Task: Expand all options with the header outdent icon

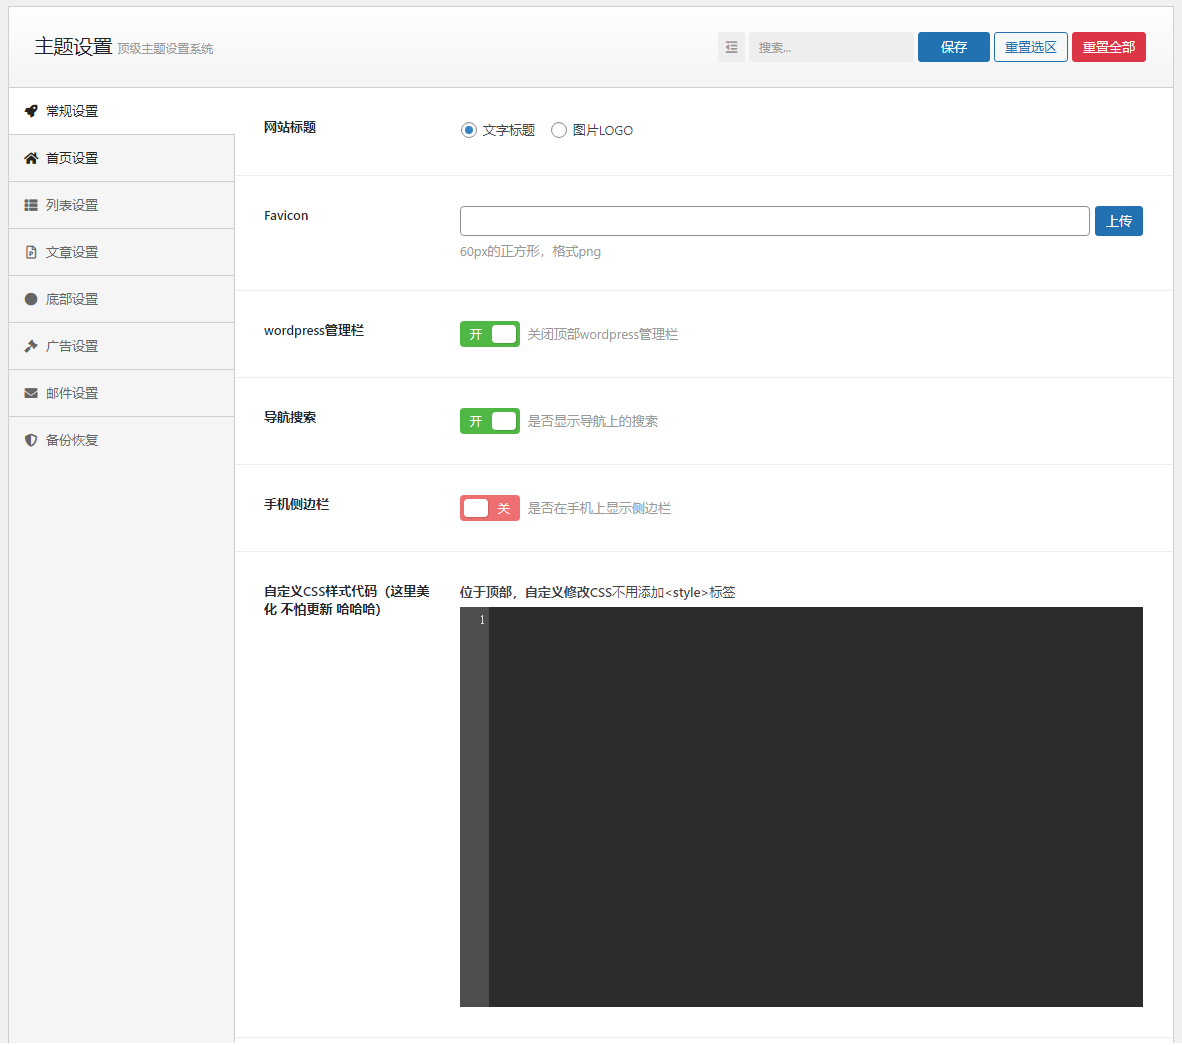Action: pos(731,47)
